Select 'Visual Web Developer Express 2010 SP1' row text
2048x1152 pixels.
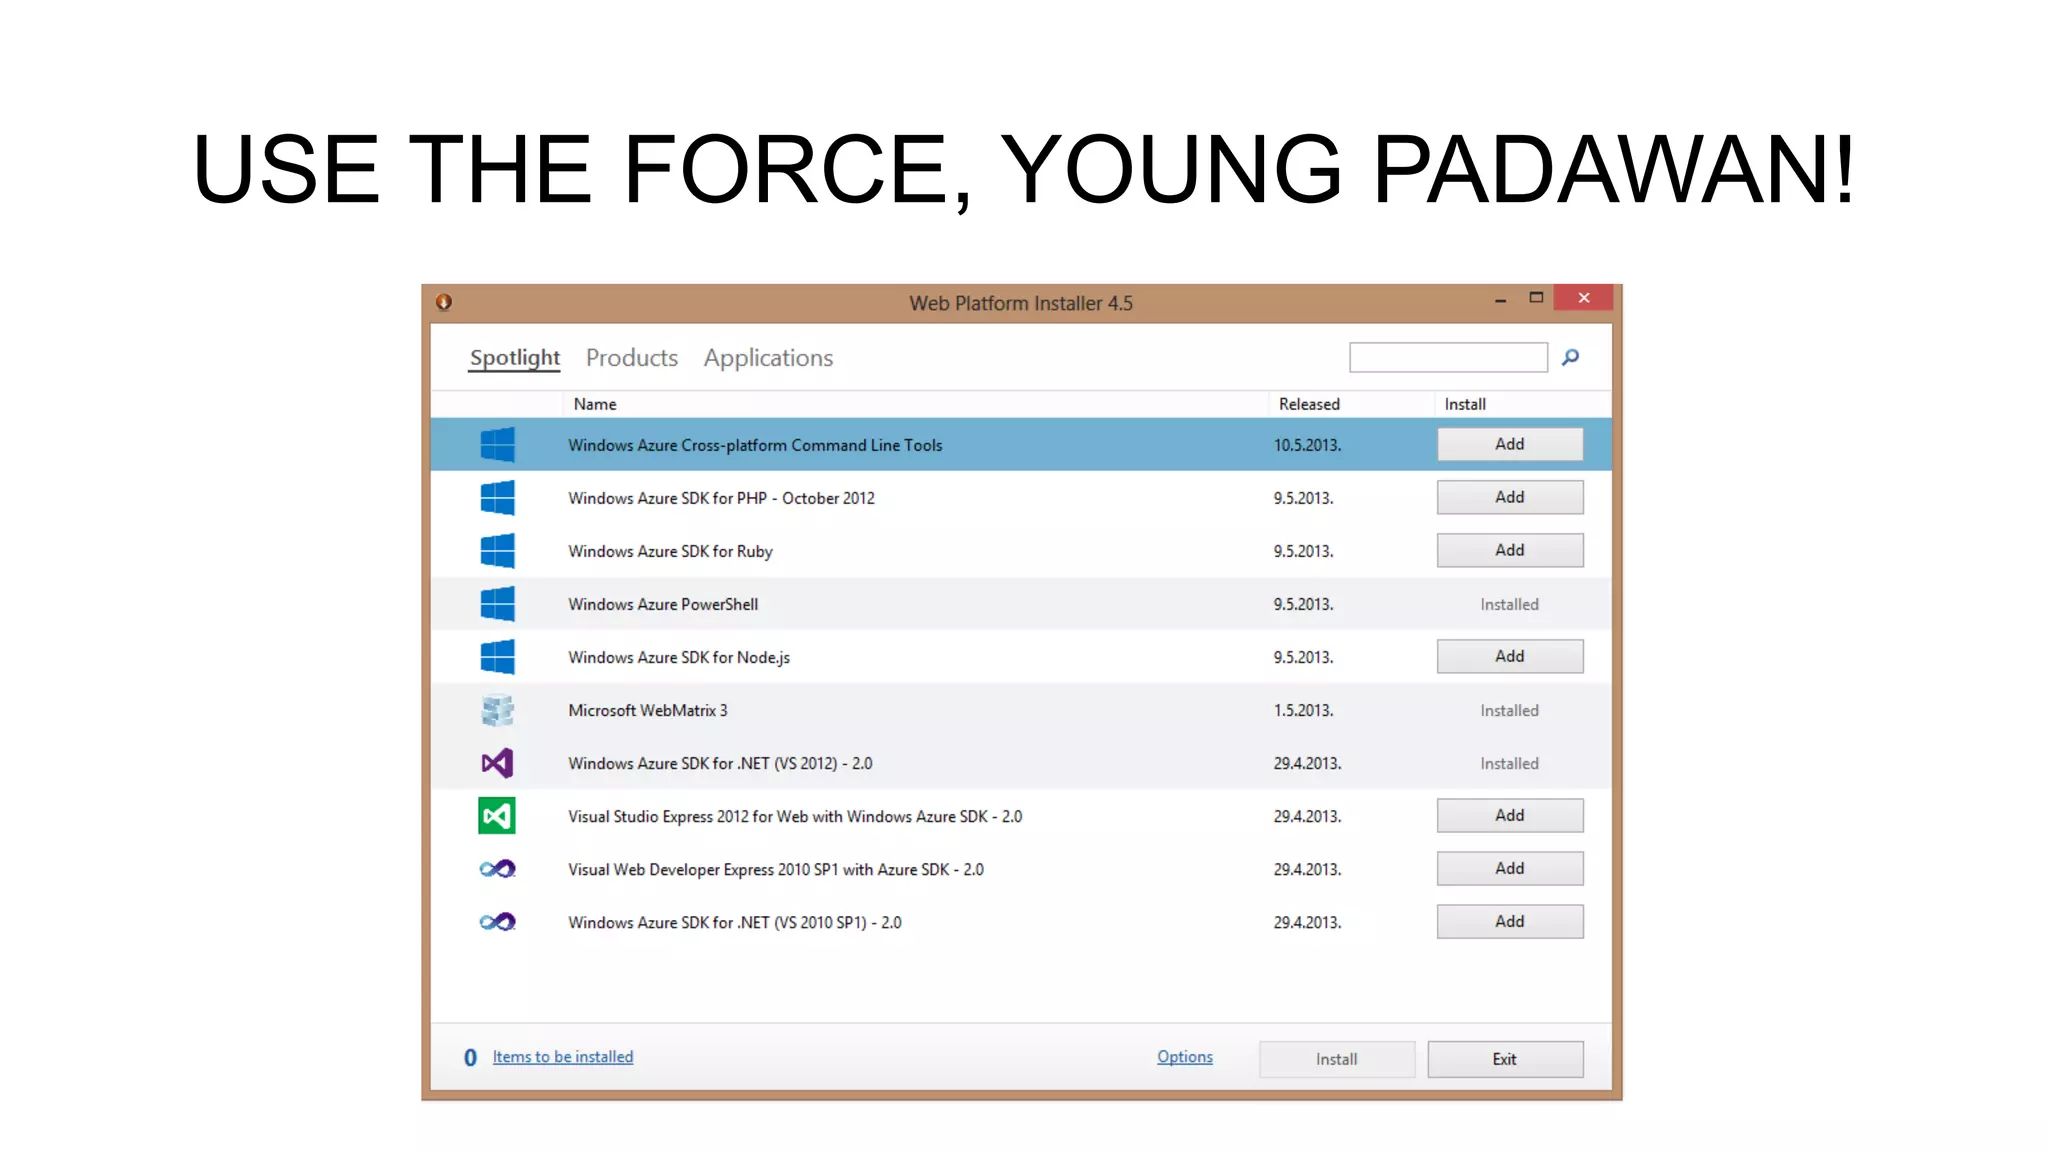click(776, 869)
